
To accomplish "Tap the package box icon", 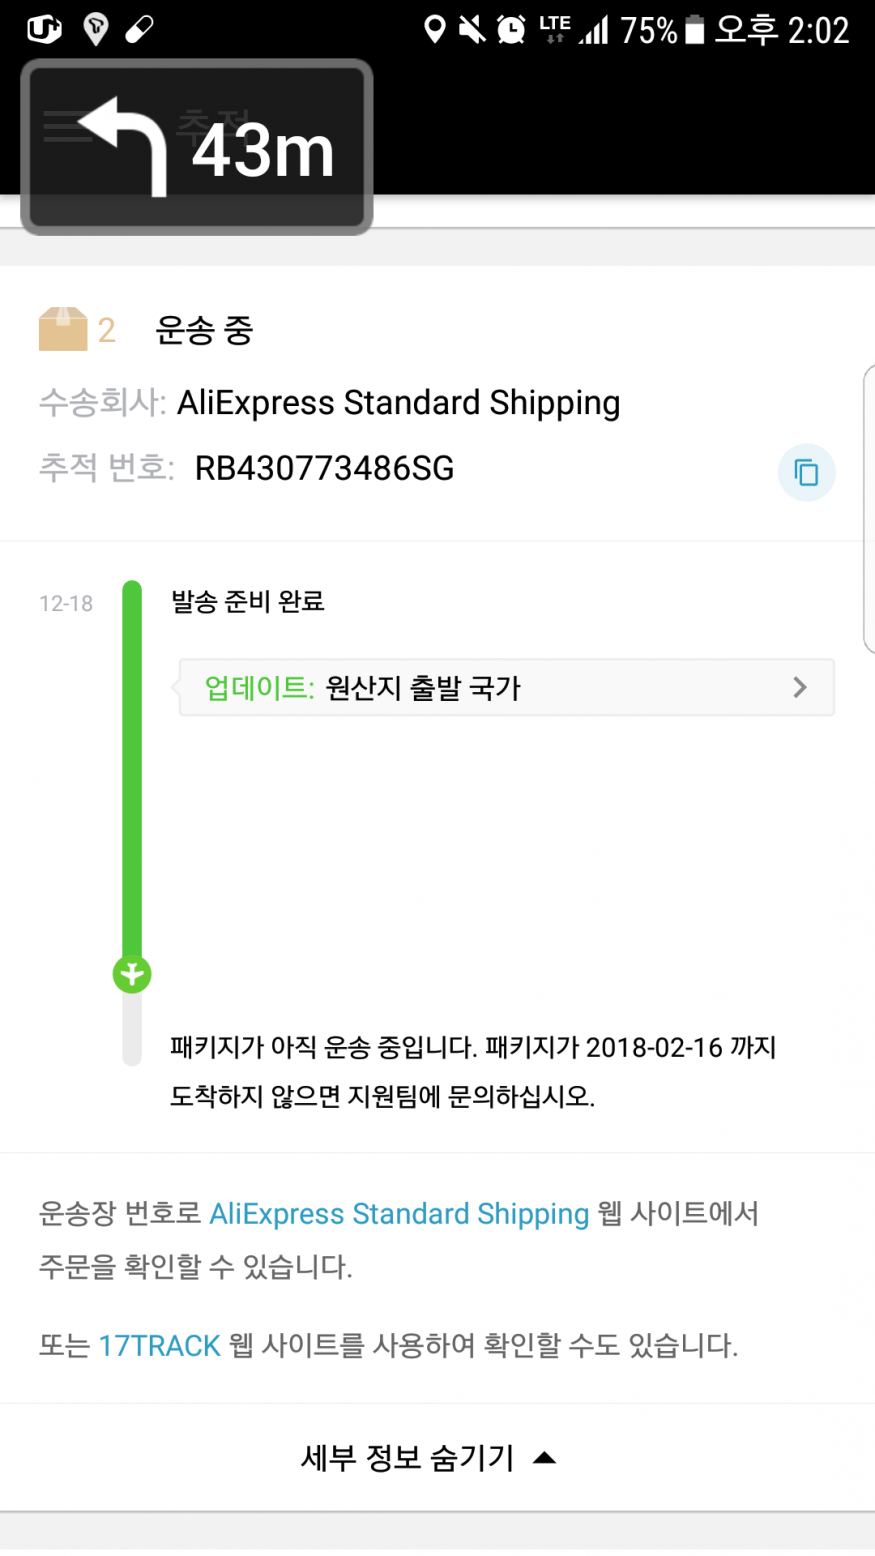I will click(x=63, y=330).
